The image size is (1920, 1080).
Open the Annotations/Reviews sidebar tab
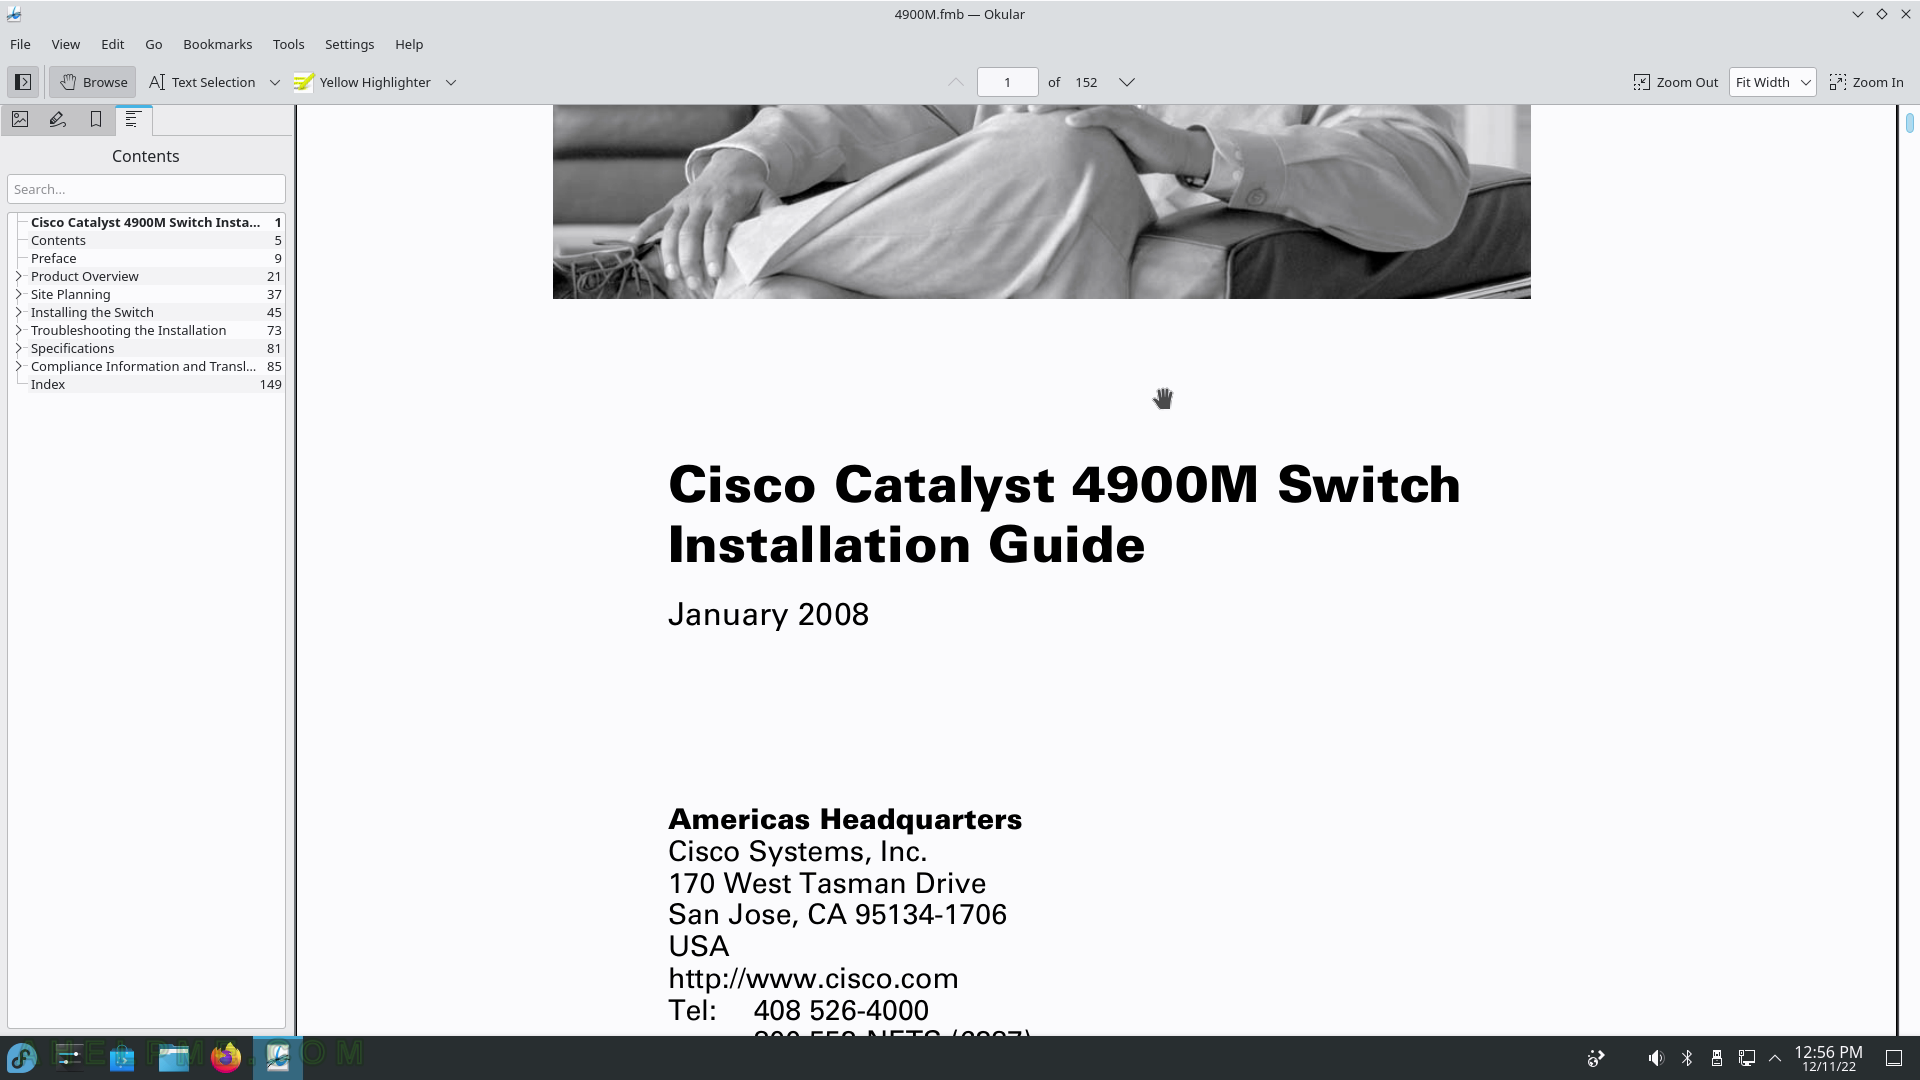click(x=58, y=119)
